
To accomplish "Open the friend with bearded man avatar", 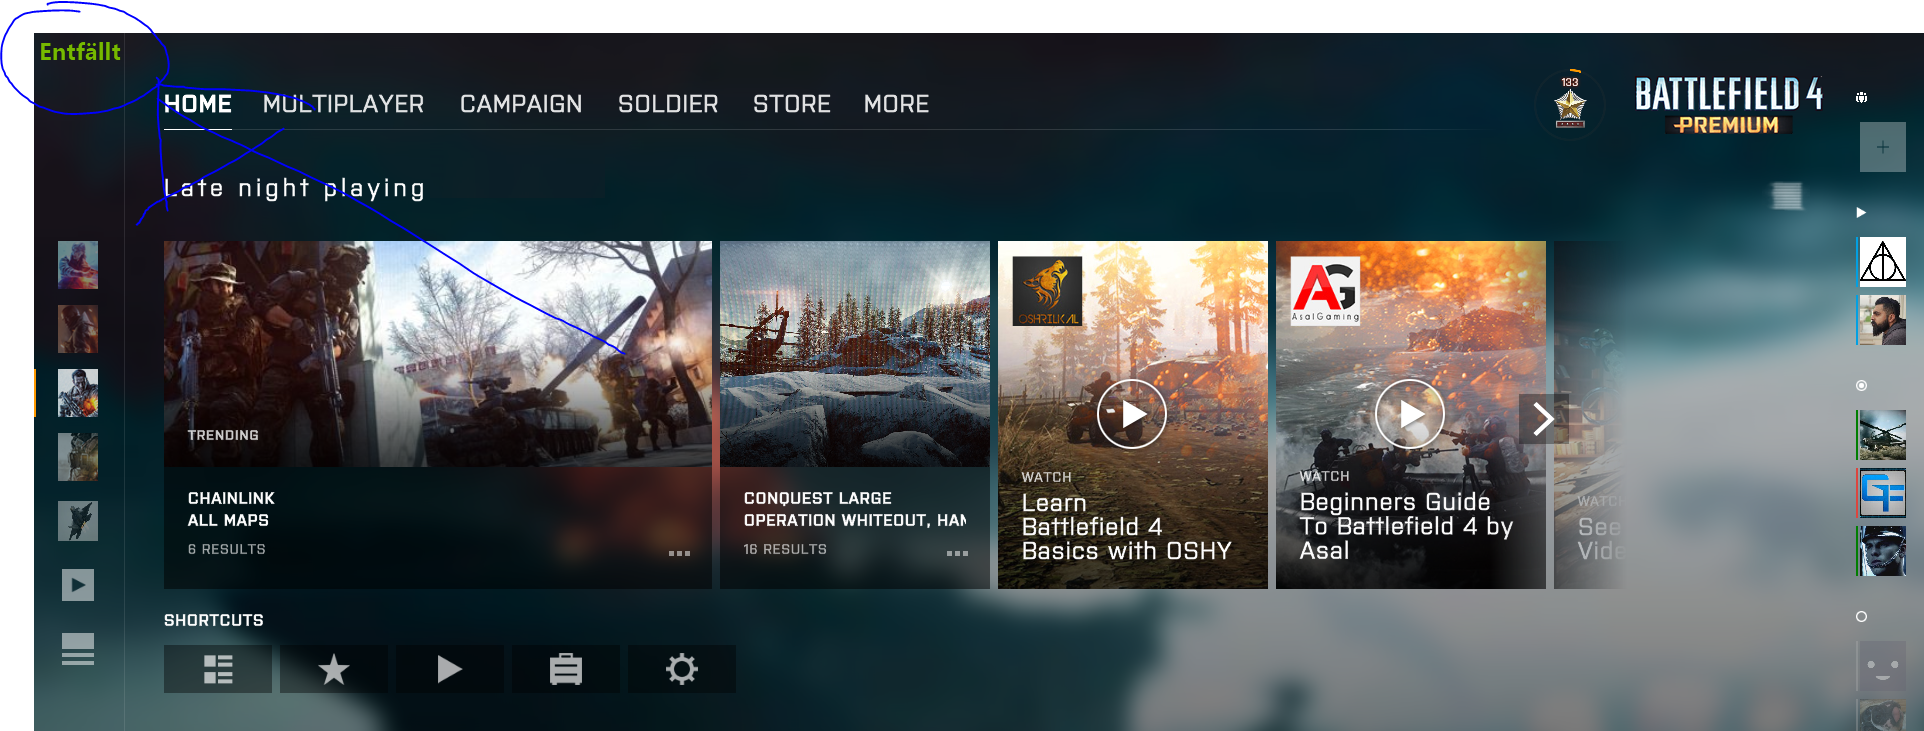I will 1882,320.
